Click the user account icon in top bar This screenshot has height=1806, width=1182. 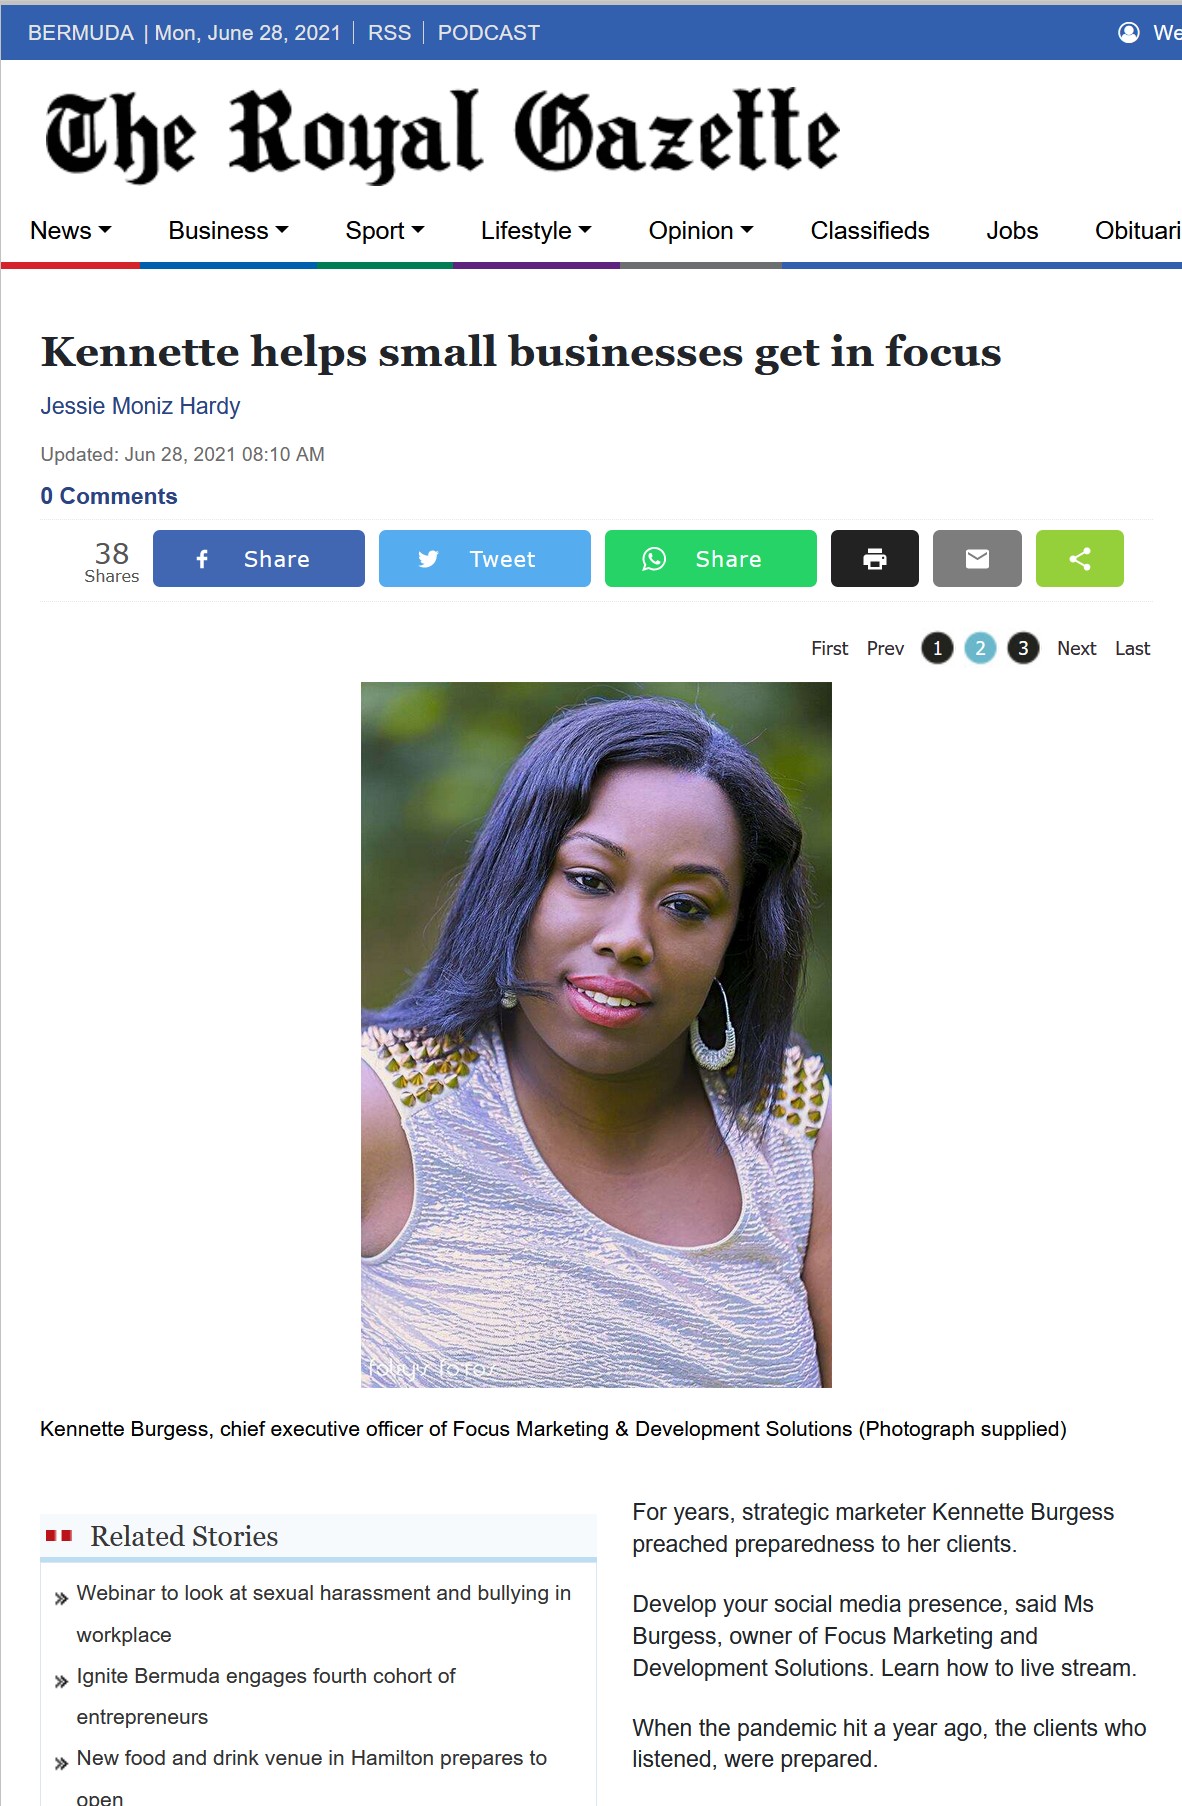1129,33
